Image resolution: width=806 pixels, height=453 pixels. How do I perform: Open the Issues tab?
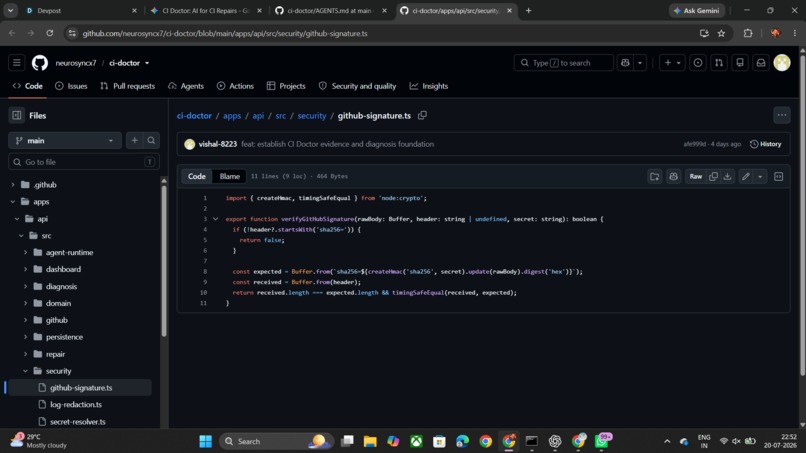click(71, 86)
